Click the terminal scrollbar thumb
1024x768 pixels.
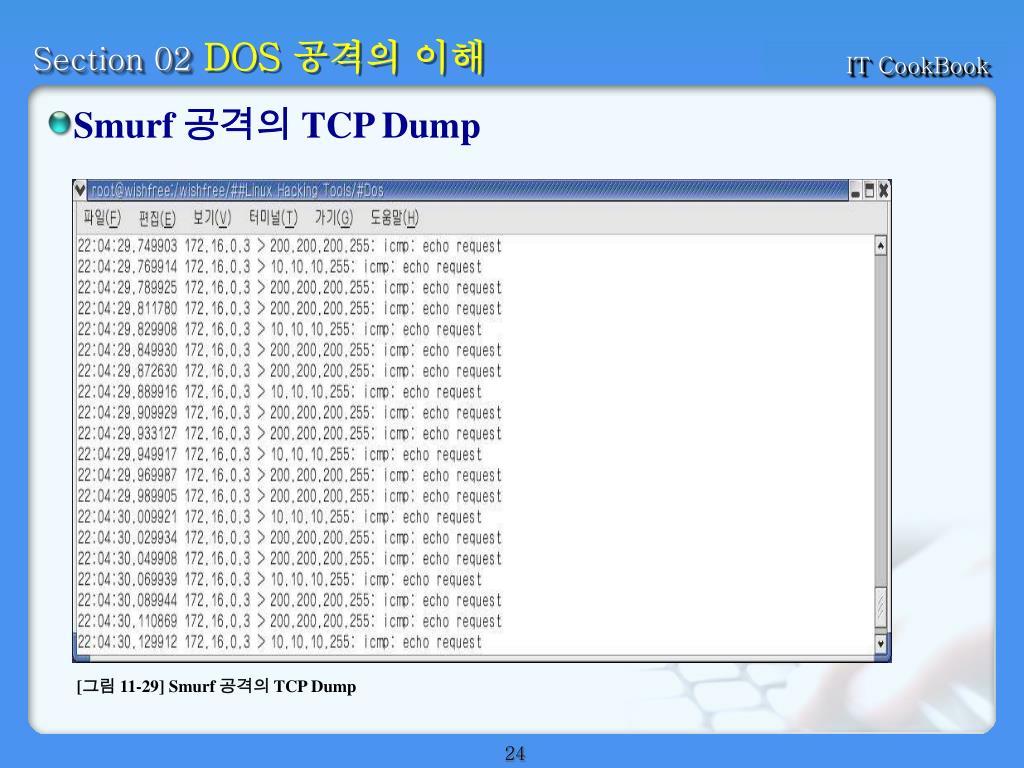pyautogui.click(x=880, y=607)
